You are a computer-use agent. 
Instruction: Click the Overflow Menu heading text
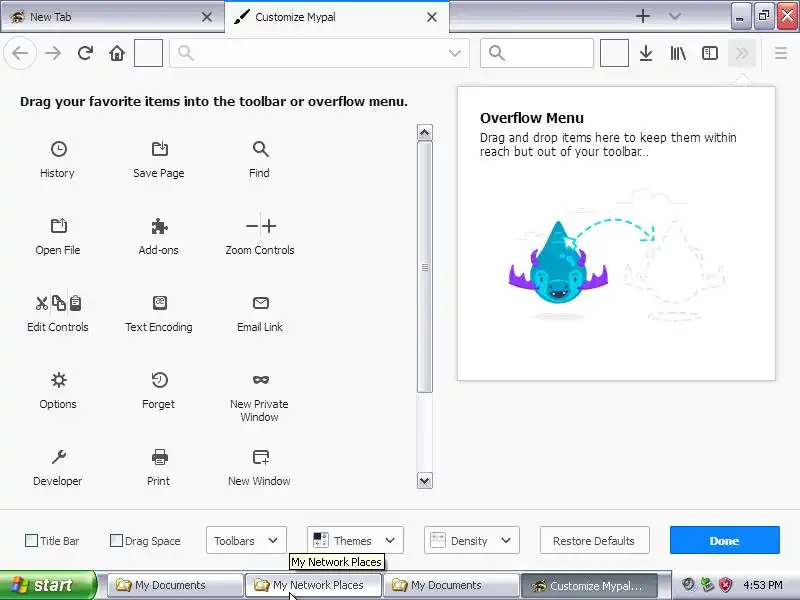[x=532, y=118]
